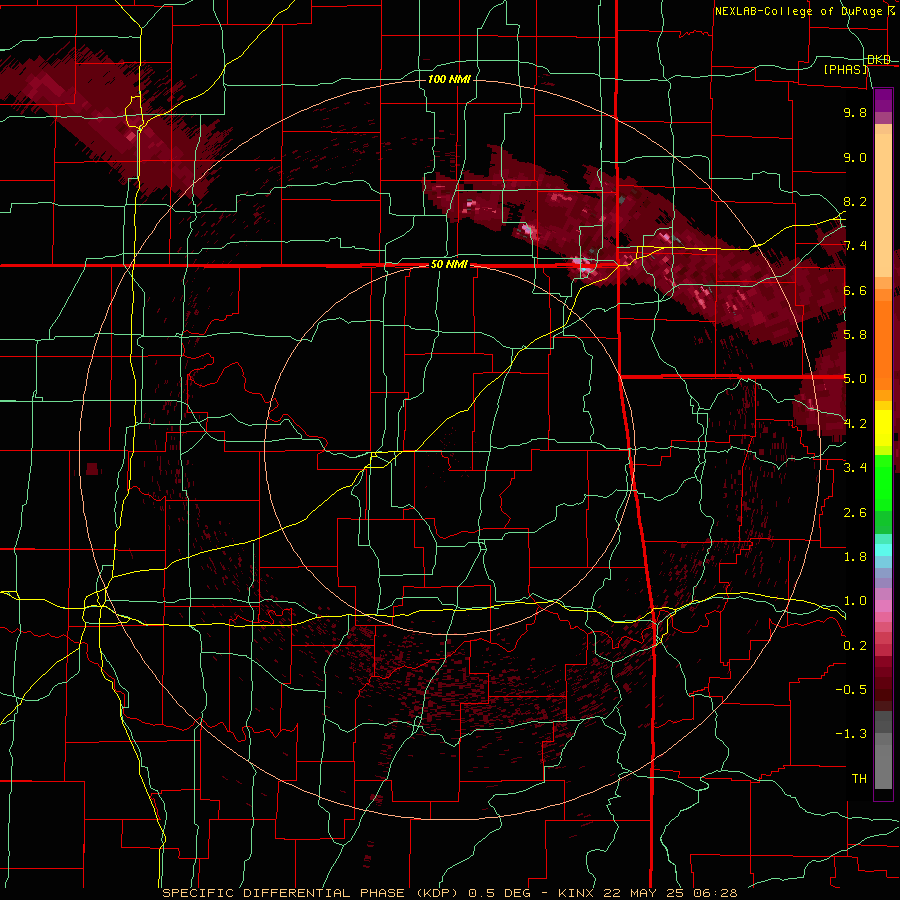Screen dimensions: 900x900
Task: Click the -1.3 scale value
Action: point(851,734)
